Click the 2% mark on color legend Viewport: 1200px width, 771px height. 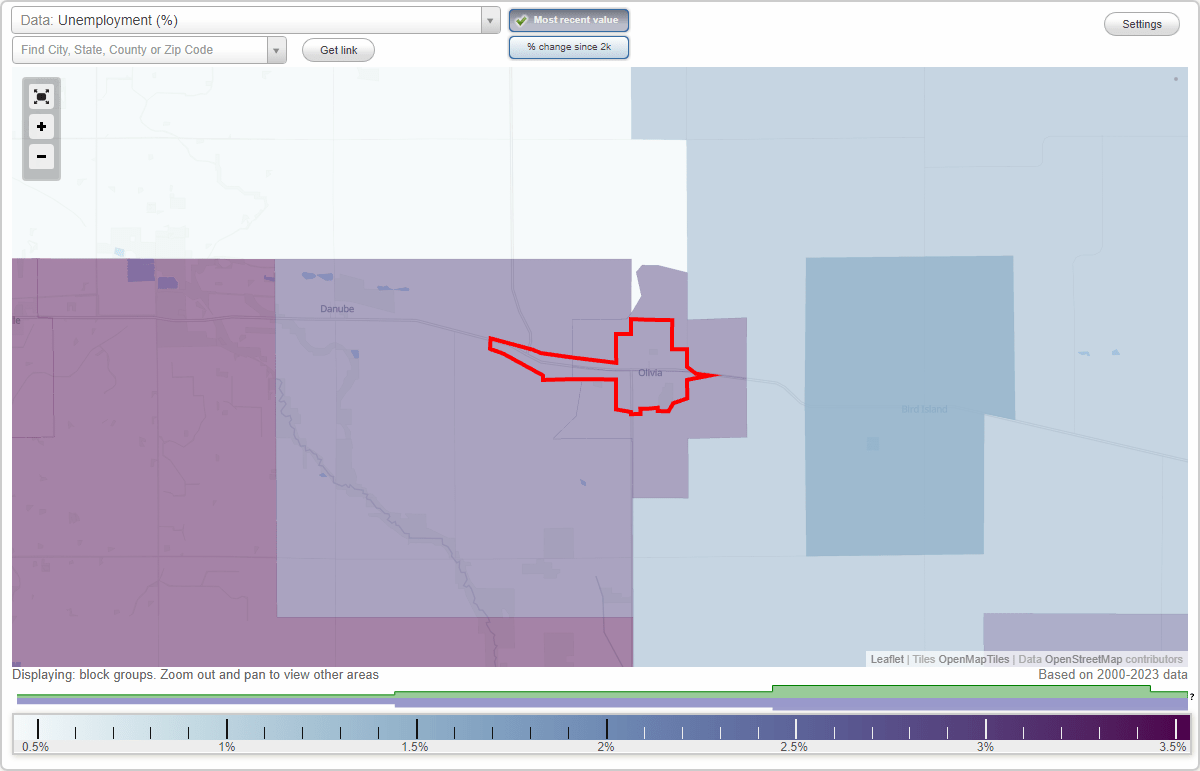click(606, 746)
